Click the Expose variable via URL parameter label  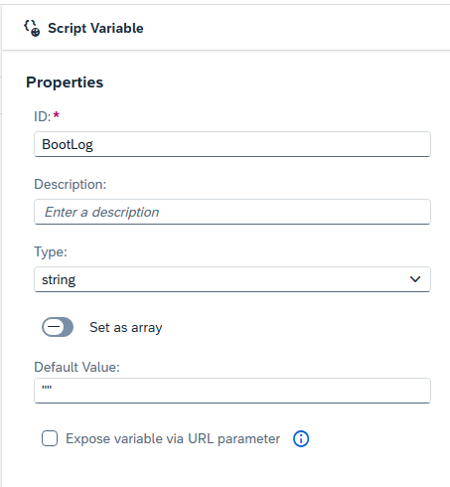pos(173,439)
